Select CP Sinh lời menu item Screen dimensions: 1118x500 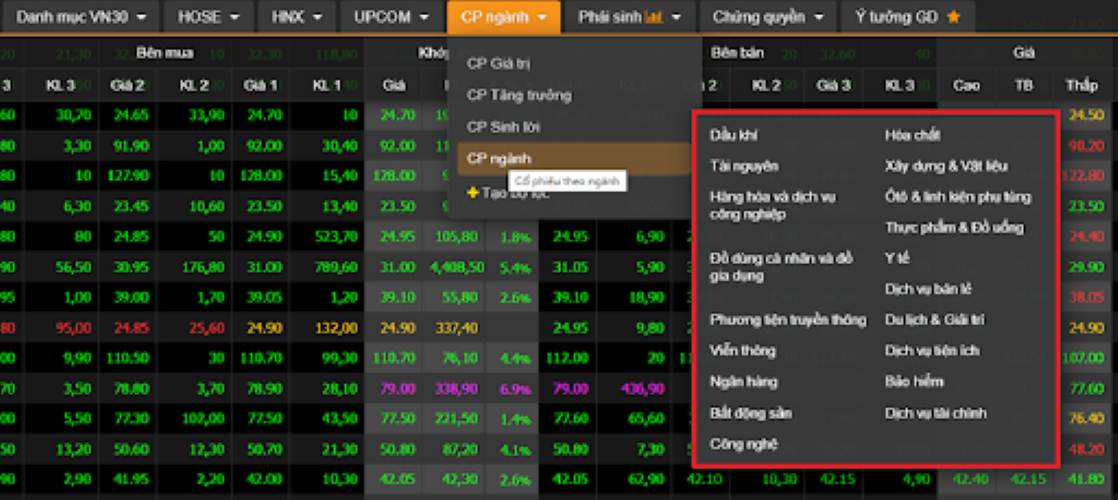click(504, 127)
